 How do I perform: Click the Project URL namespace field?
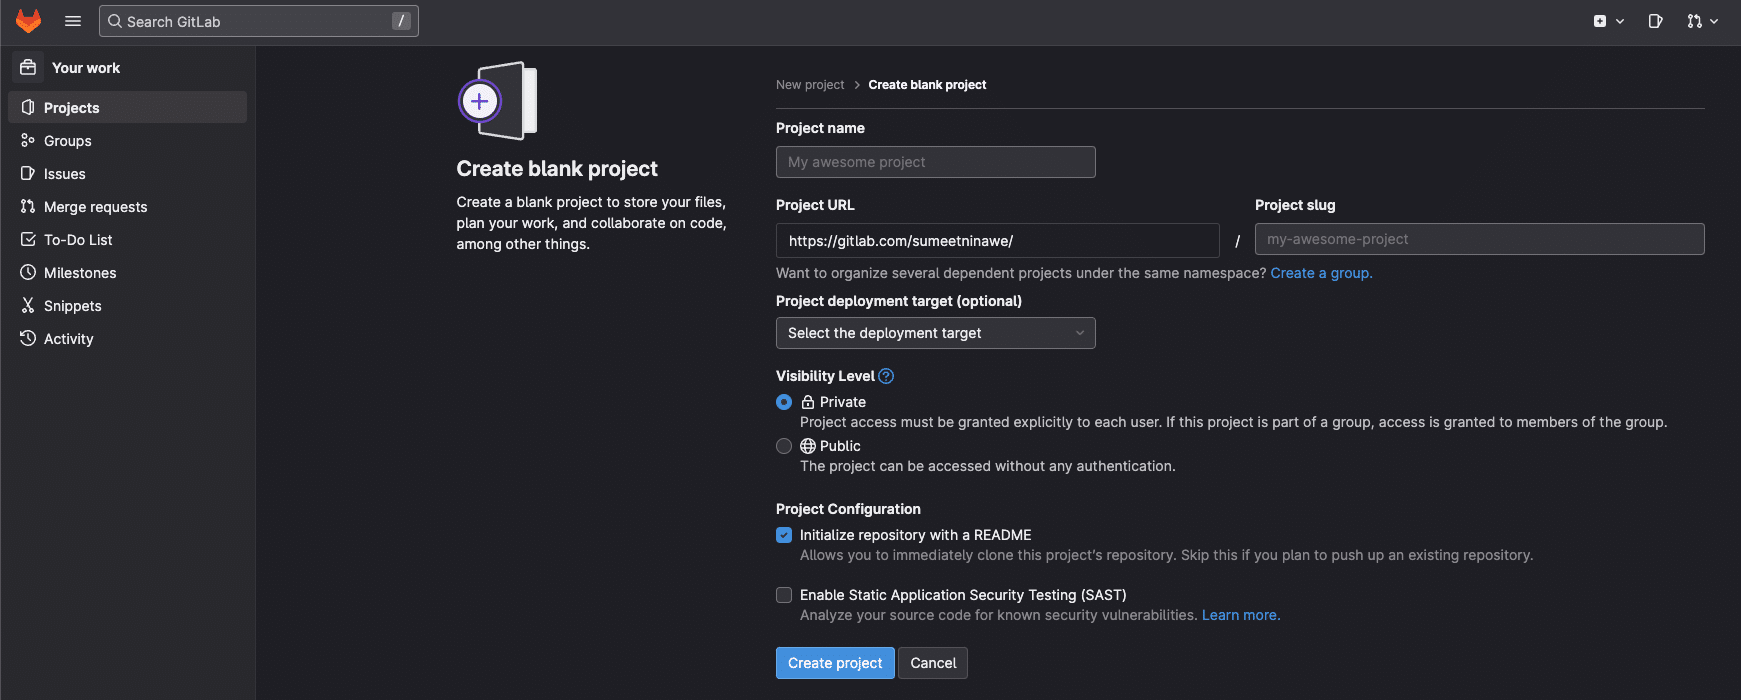(x=998, y=240)
